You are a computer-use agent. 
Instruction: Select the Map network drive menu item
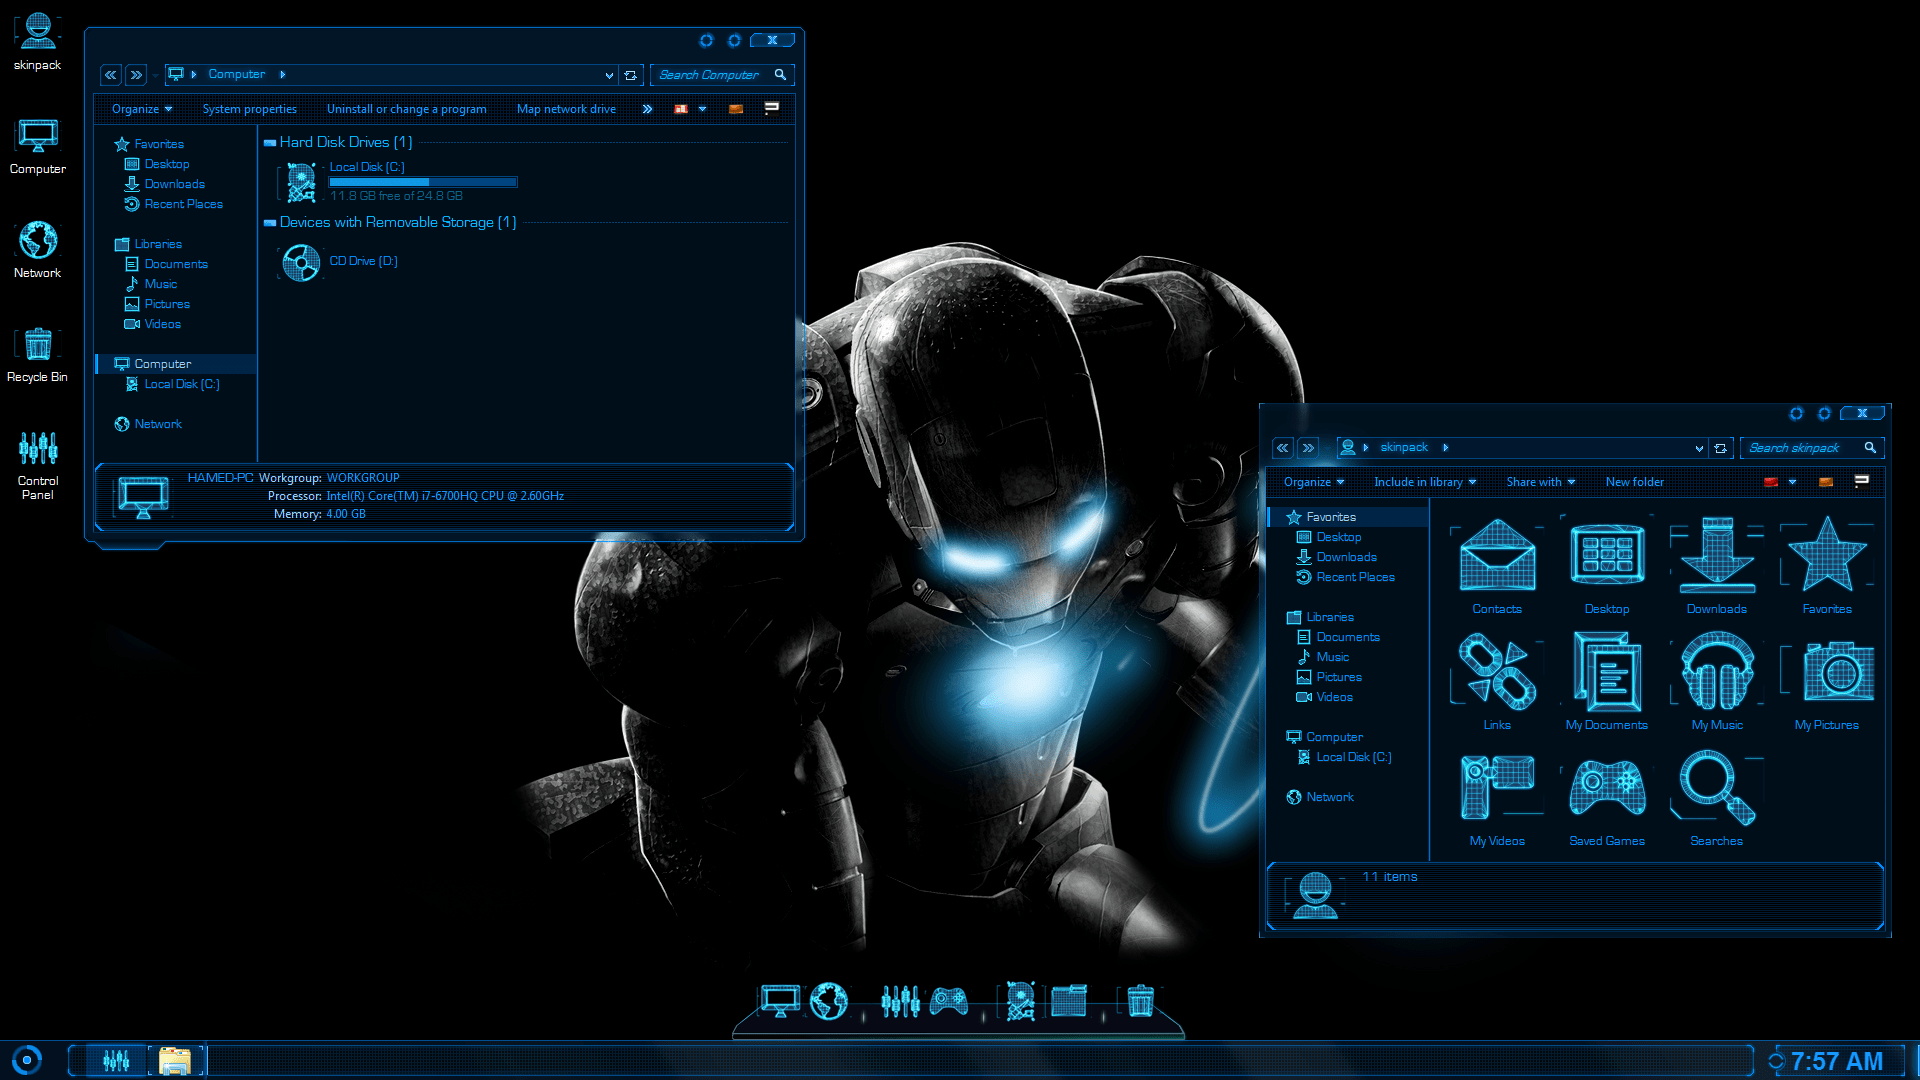tap(572, 109)
